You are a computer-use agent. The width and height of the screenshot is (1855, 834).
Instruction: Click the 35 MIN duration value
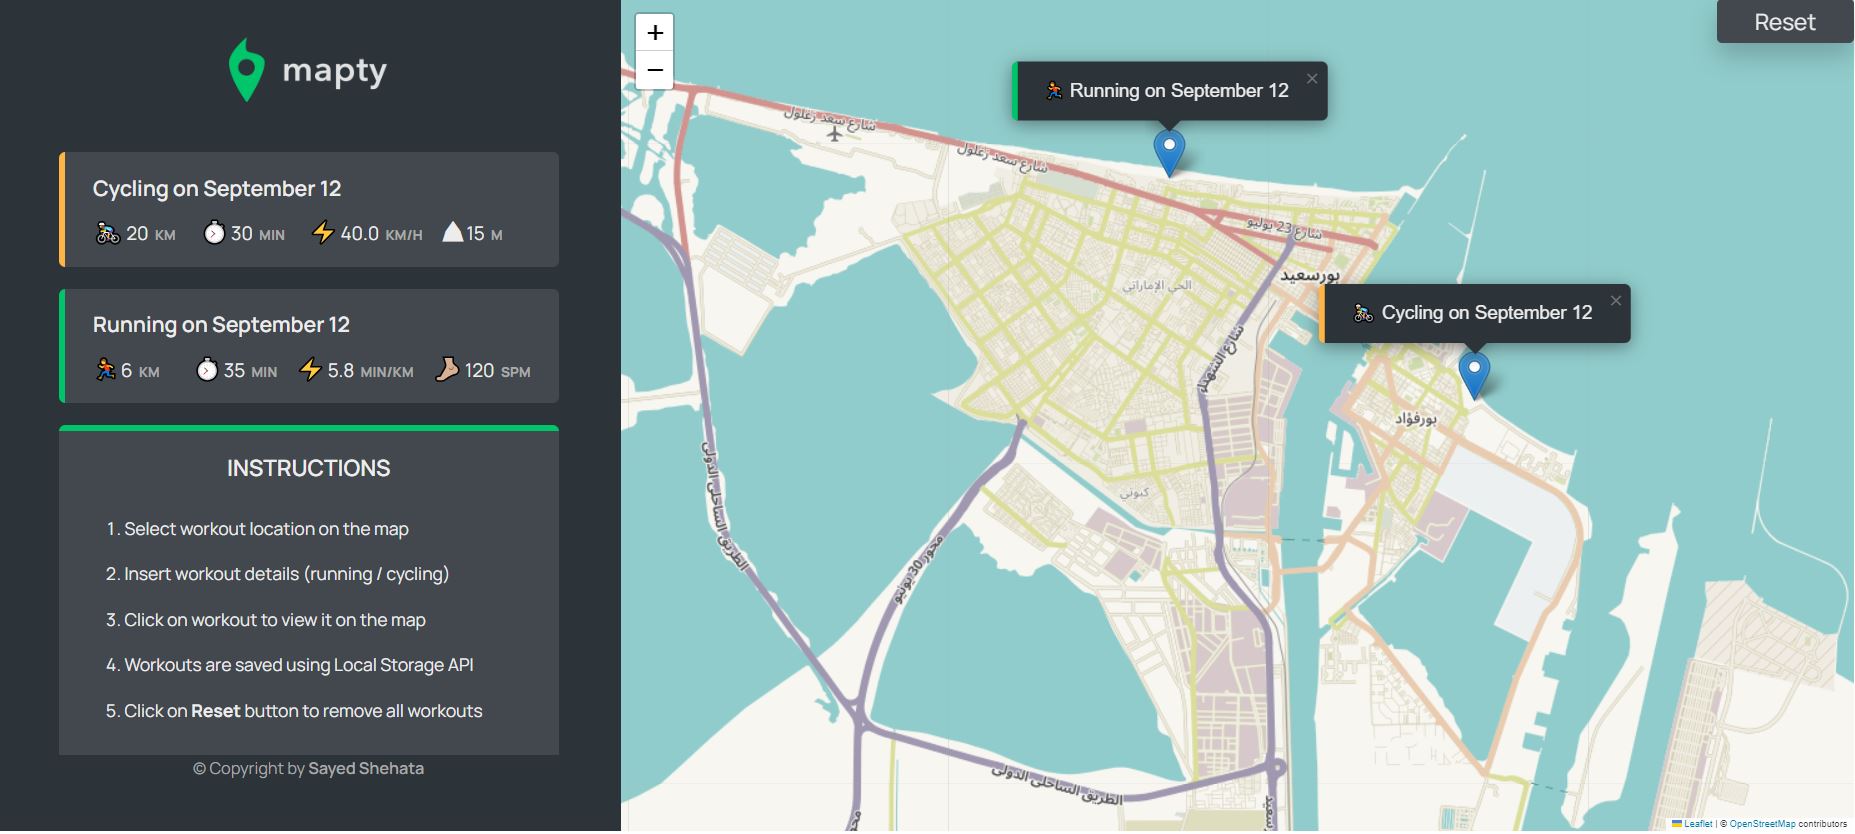[x=251, y=371]
